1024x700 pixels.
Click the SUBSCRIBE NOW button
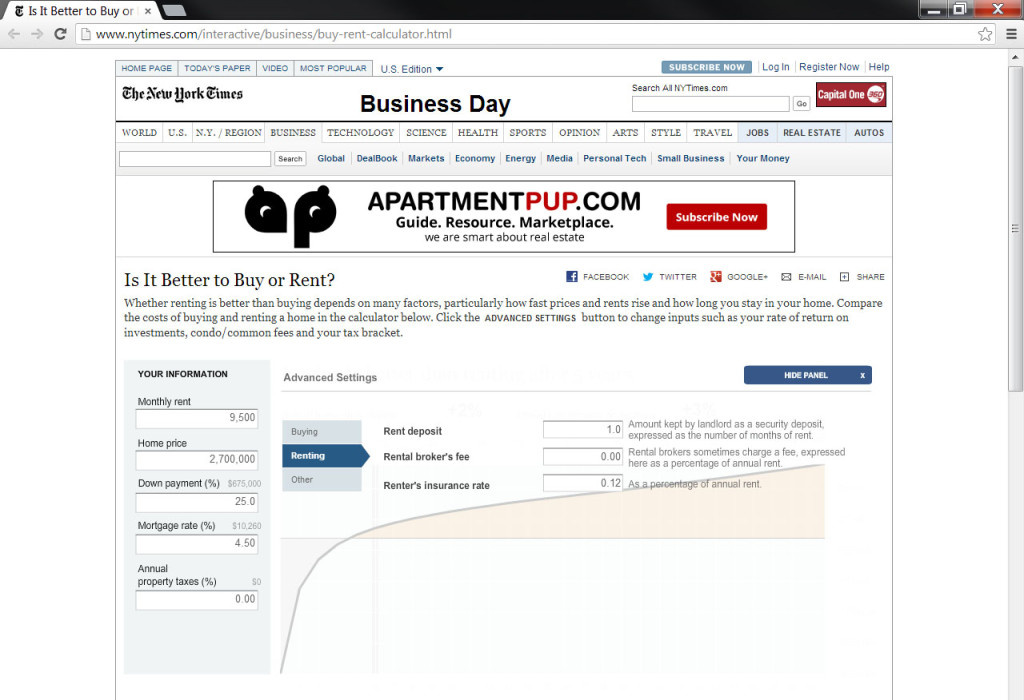pos(706,67)
